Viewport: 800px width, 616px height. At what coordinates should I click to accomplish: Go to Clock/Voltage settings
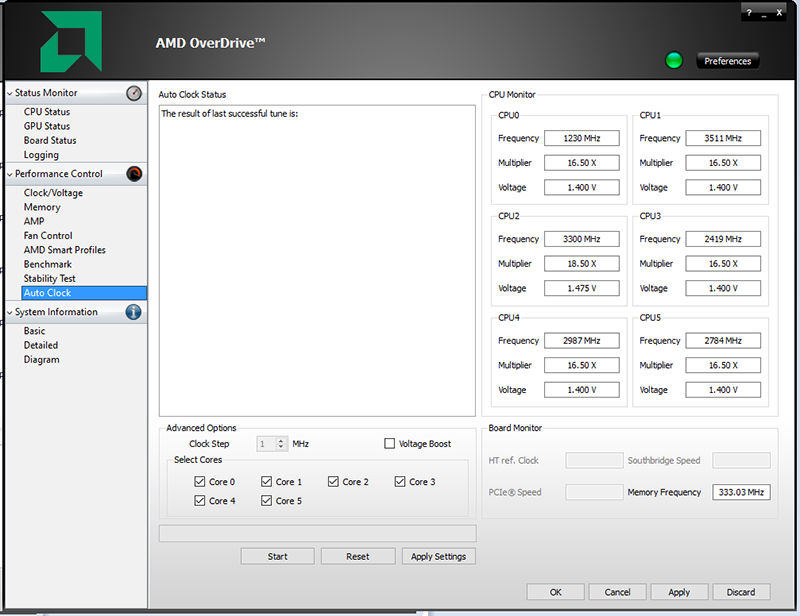tap(53, 193)
